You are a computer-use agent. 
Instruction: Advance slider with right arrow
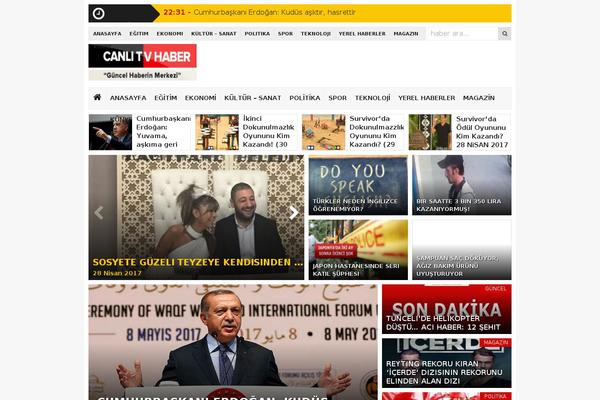(293, 213)
